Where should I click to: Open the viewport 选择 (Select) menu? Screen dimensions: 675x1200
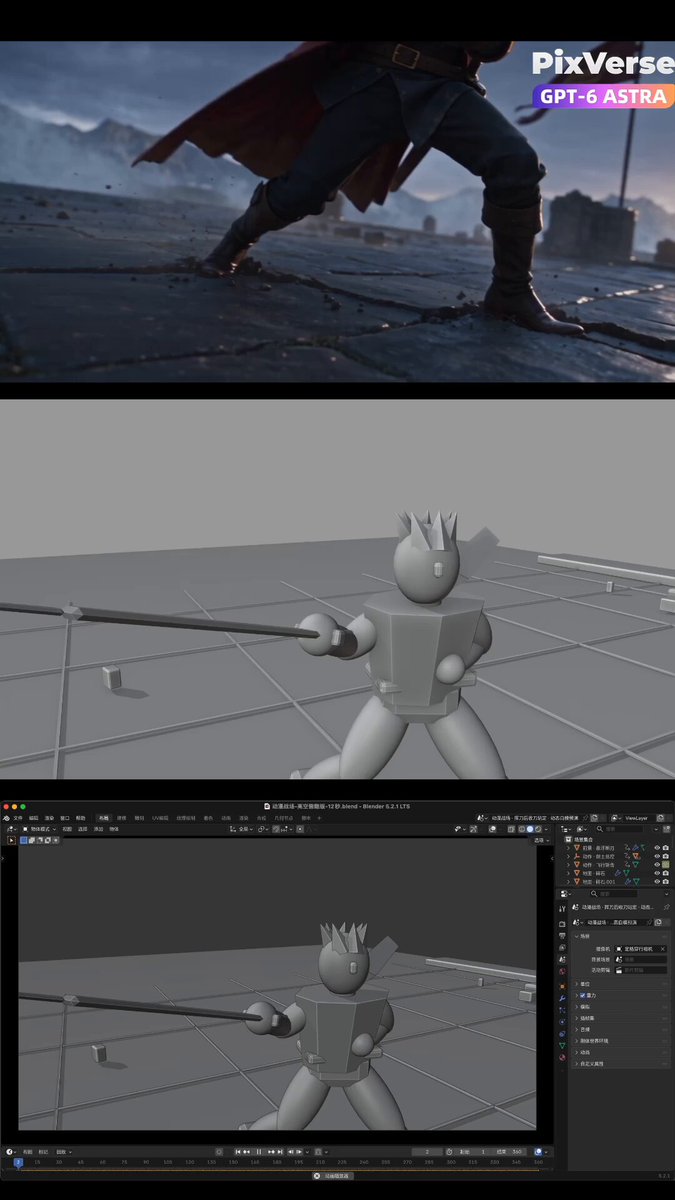(x=82, y=829)
